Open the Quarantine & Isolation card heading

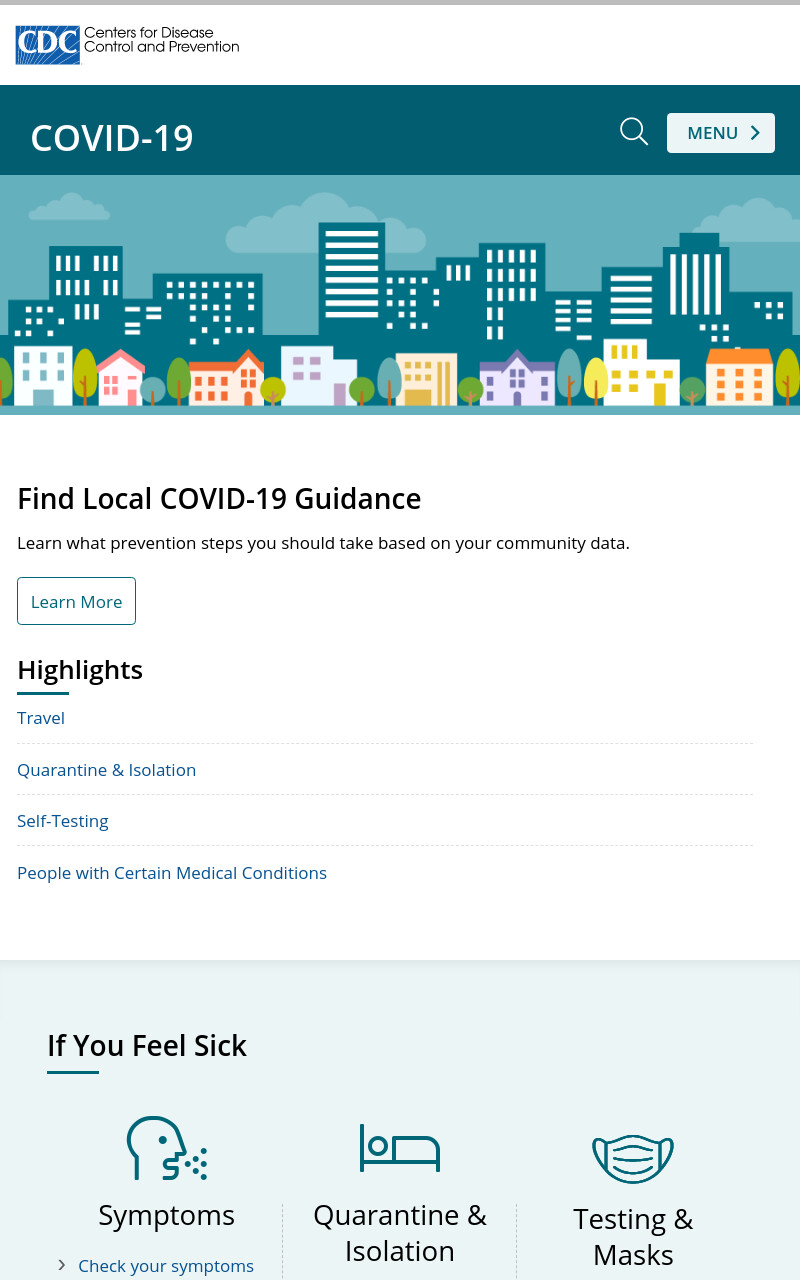(x=400, y=1233)
